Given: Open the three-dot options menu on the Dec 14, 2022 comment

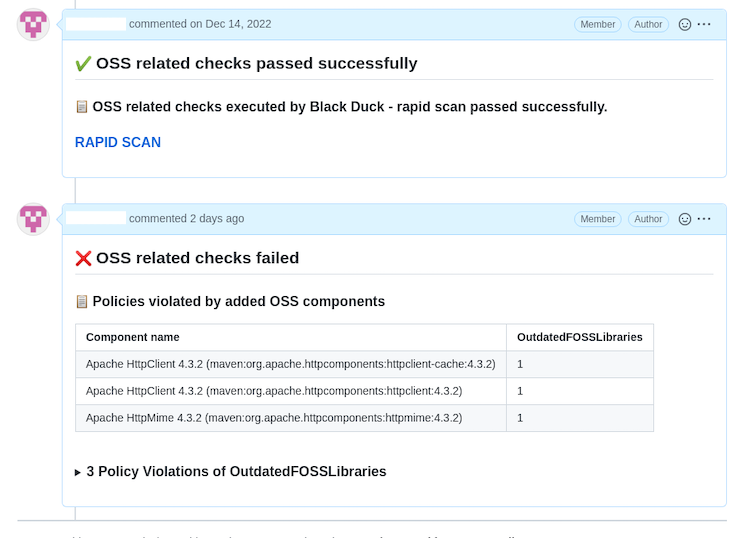Looking at the screenshot, I should 704,24.
